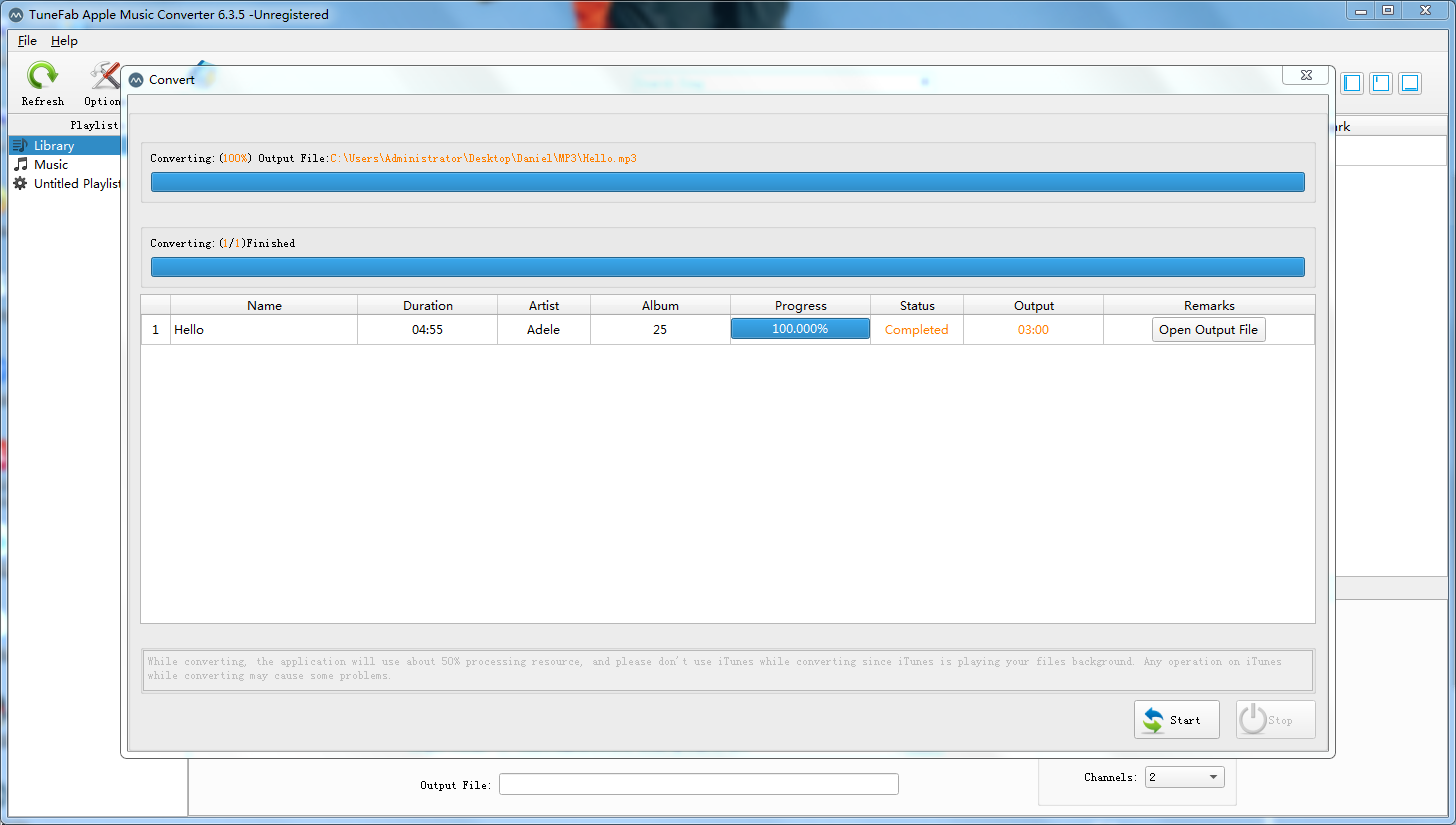Click the Stop conversion button
Image resolution: width=1456 pixels, height=825 pixels.
[1275, 720]
